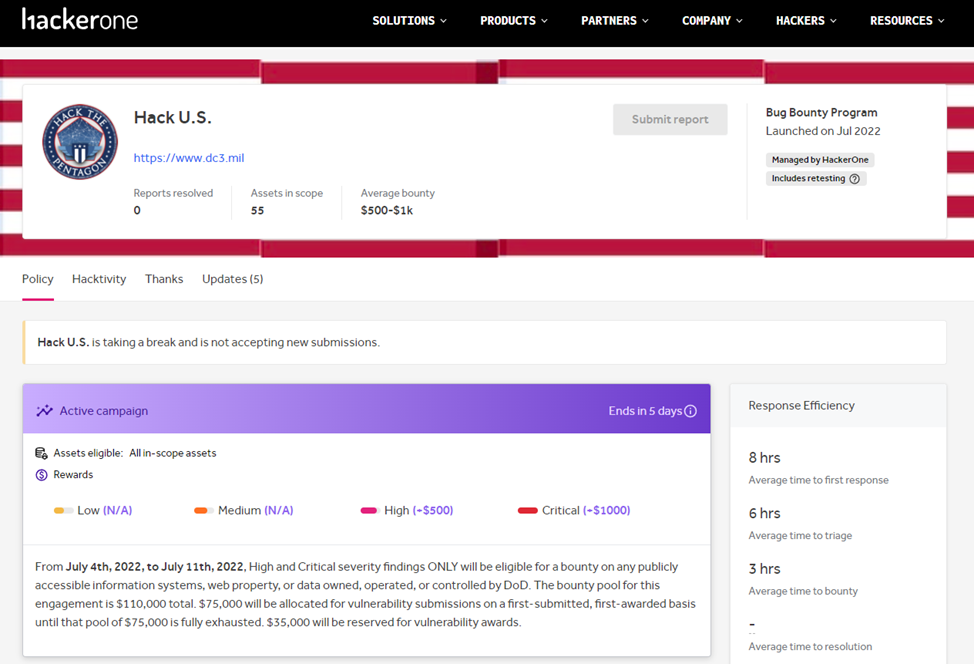Expand the Hackers menu

[806, 20]
